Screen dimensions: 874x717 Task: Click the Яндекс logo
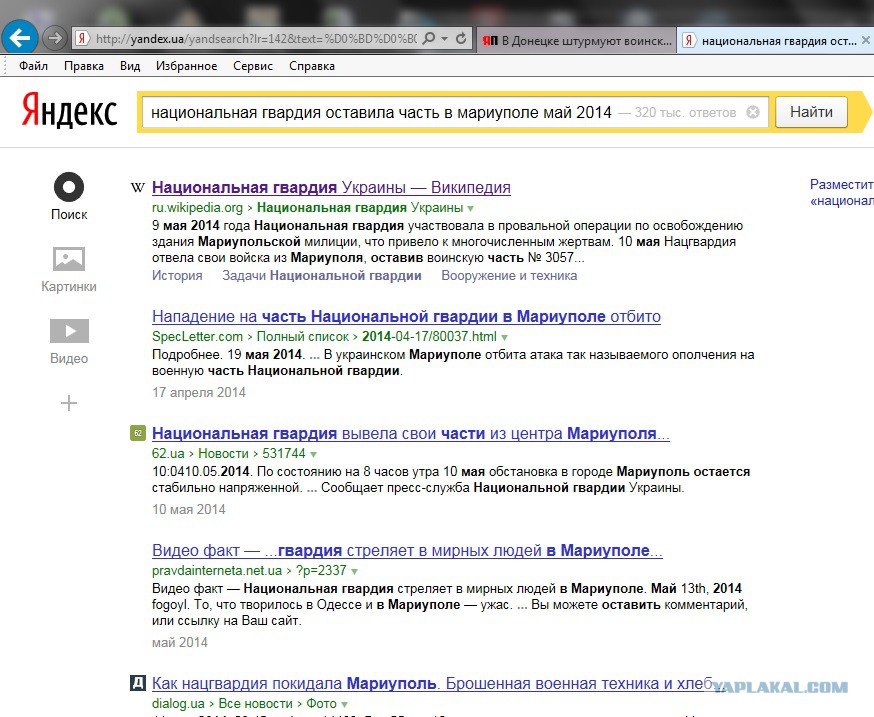click(69, 110)
